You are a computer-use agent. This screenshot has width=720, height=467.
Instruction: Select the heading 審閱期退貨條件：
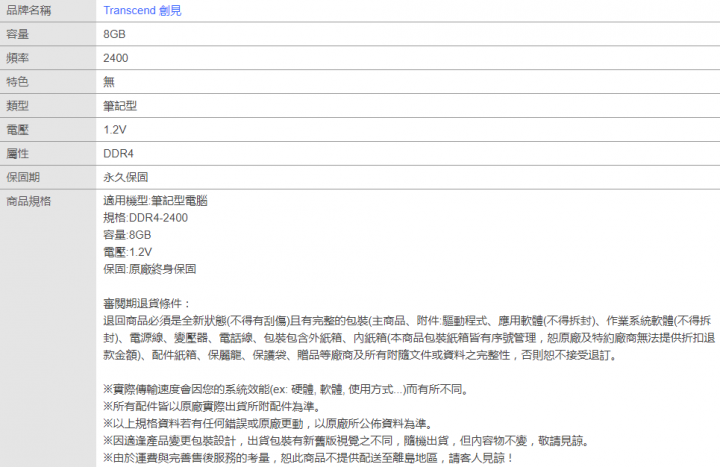click(x=147, y=304)
